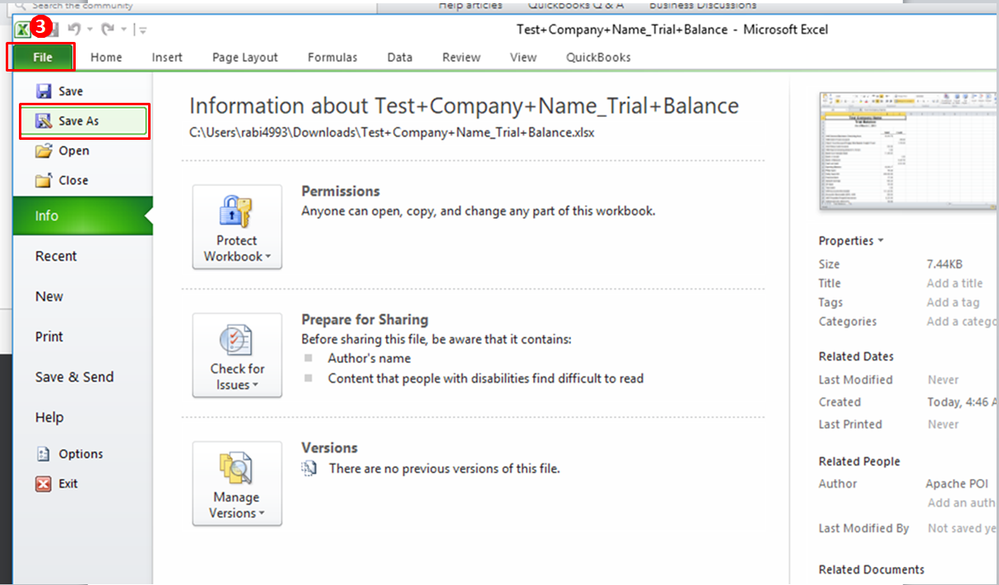The height and width of the screenshot is (585, 999).
Task: Open the Protect Workbook dropdown button
Action: pos(237,228)
